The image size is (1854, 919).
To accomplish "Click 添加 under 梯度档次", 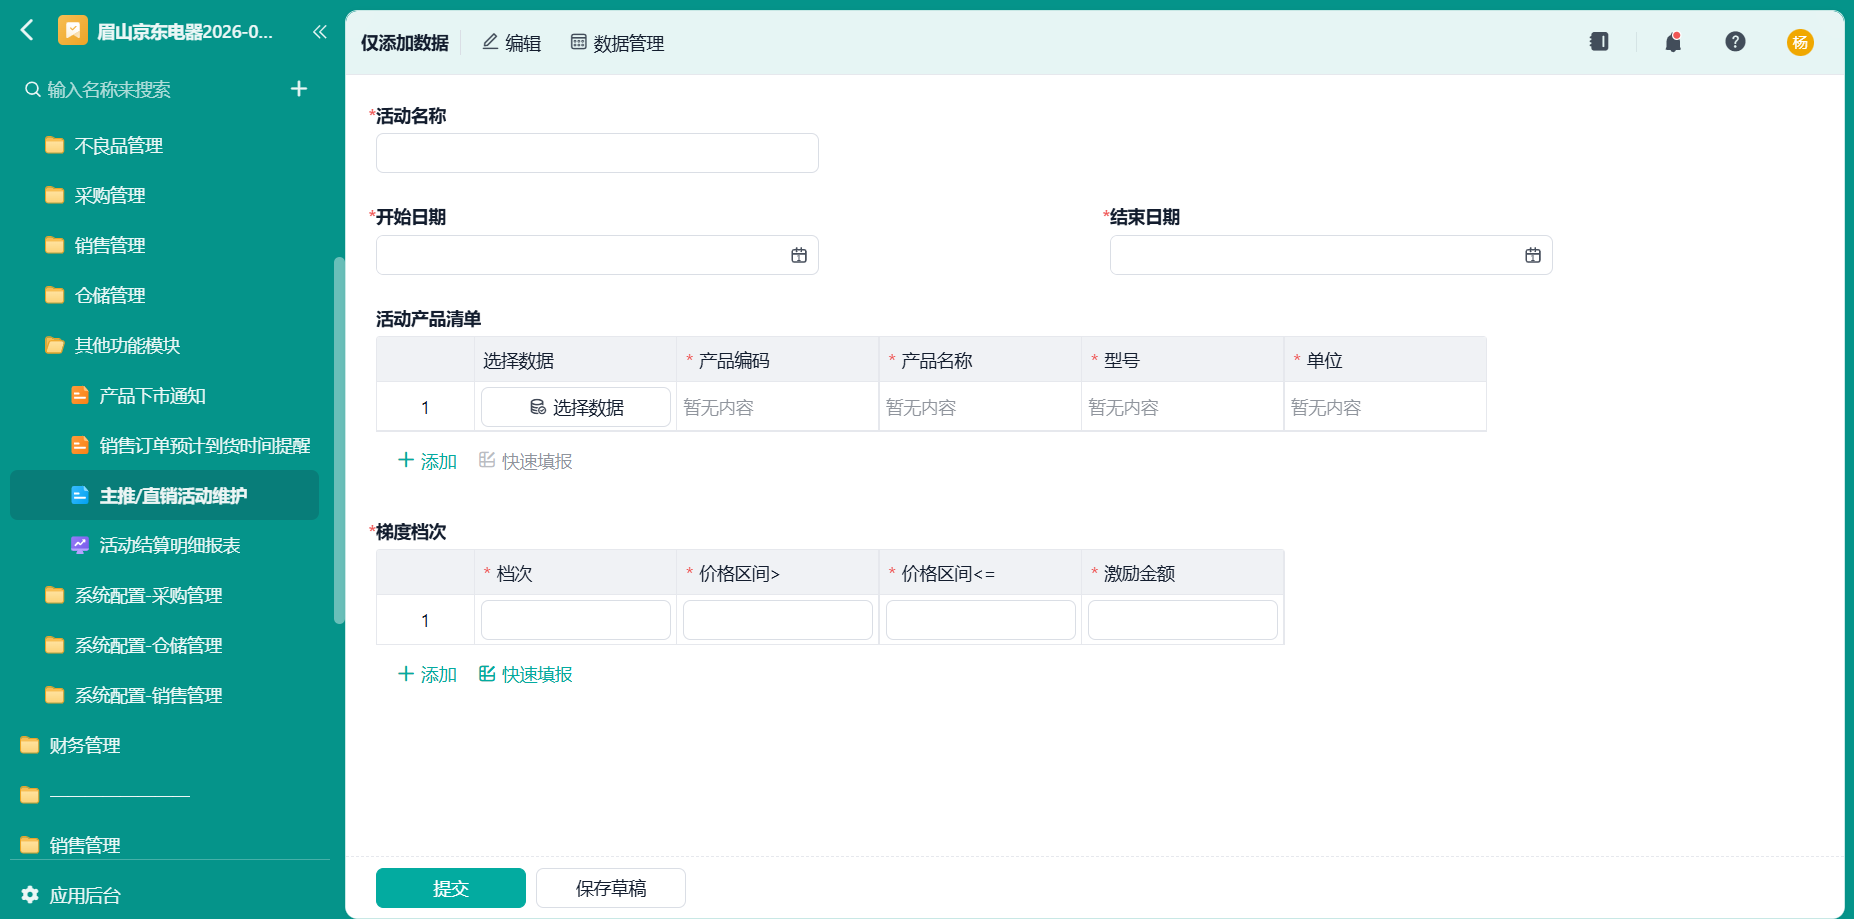I will pos(427,674).
